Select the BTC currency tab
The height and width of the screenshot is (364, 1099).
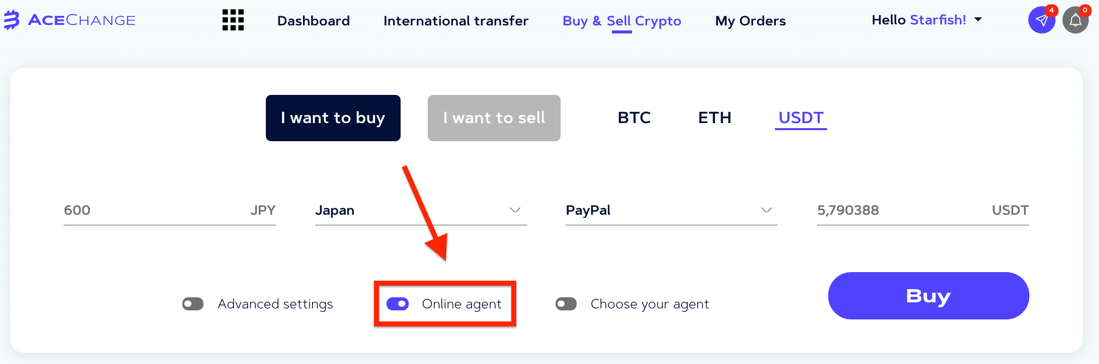[634, 118]
